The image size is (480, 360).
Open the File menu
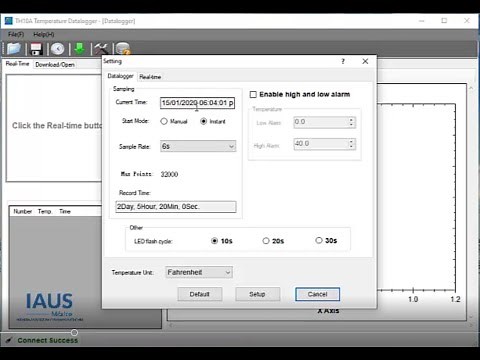click(16, 34)
